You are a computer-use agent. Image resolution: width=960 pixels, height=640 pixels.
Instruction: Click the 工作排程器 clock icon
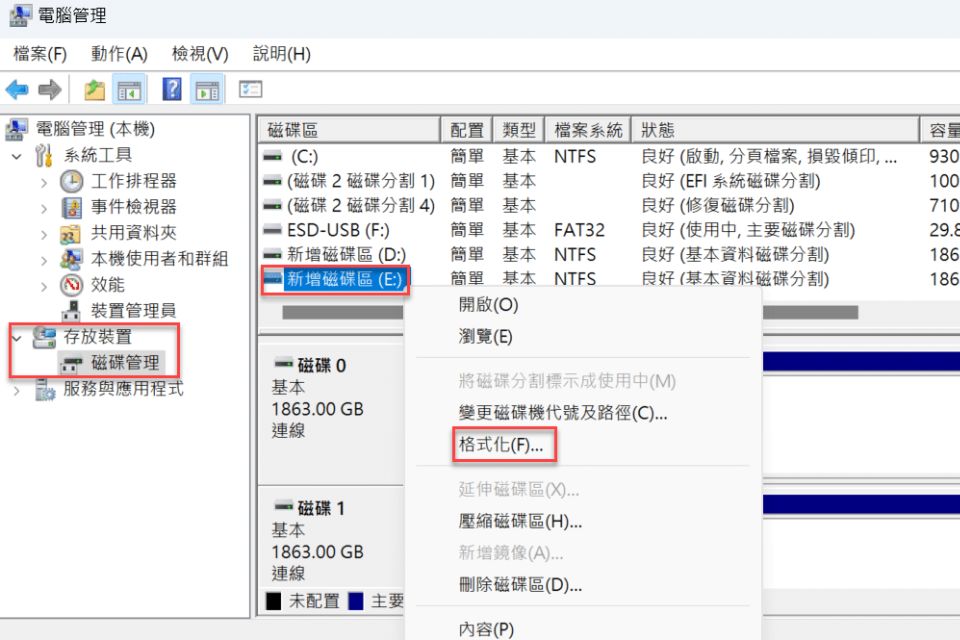(x=72, y=181)
